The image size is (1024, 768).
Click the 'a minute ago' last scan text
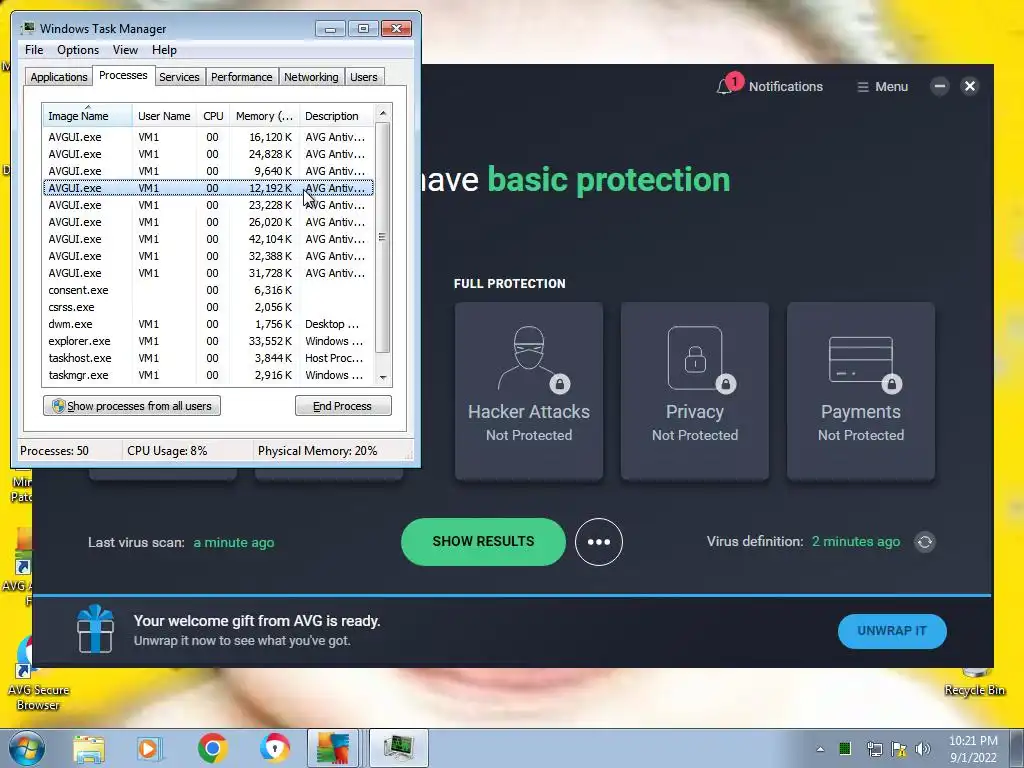234,543
